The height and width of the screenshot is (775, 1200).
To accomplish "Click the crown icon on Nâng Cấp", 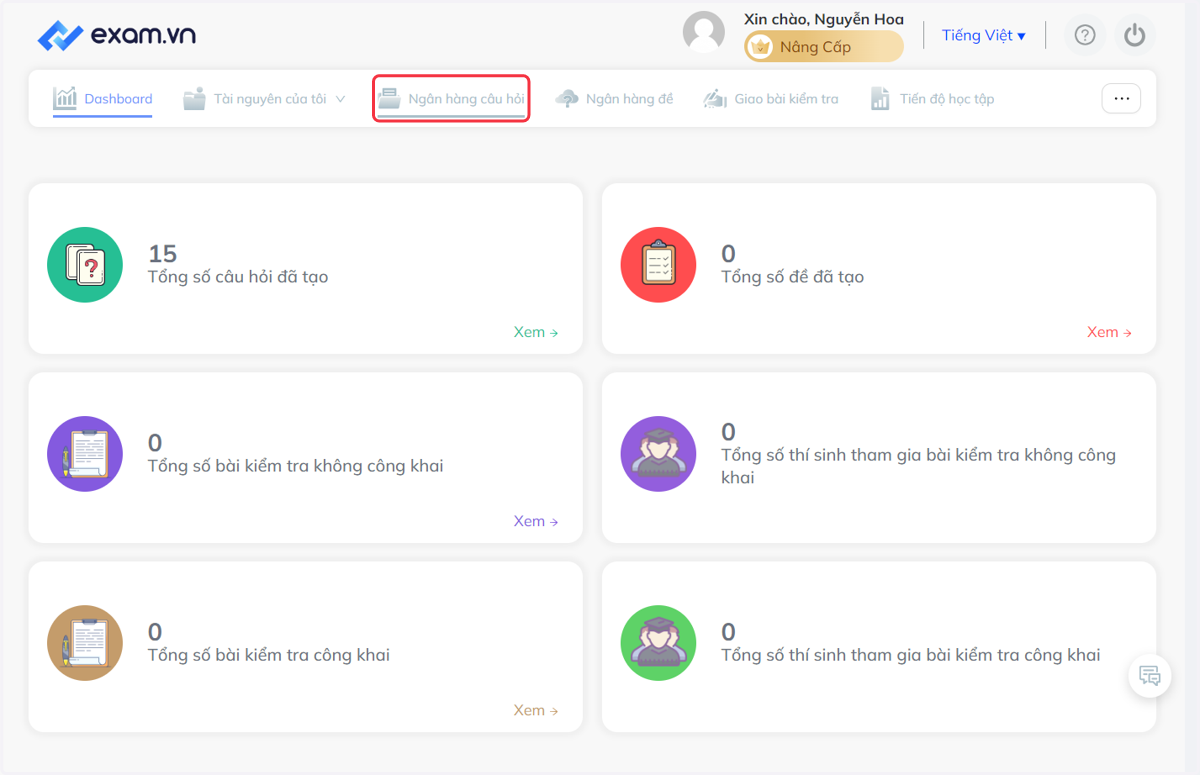I will (761, 47).
